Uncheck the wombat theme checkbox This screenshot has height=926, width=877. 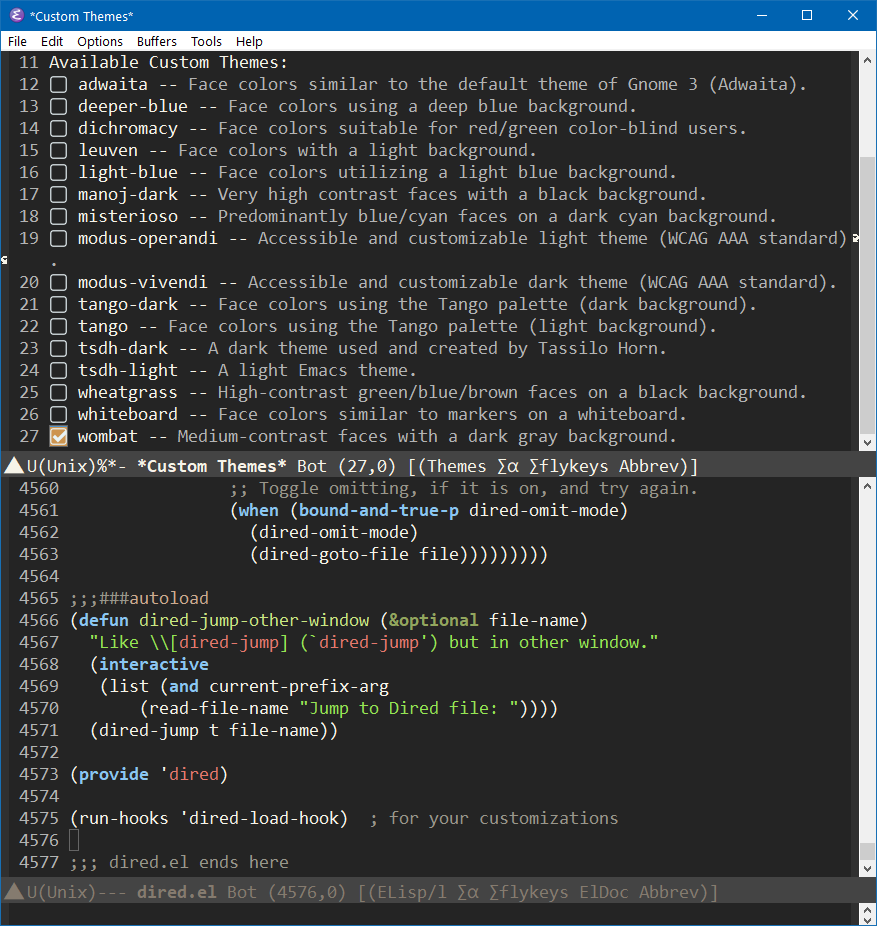pyautogui.click(x=58, y=436)
